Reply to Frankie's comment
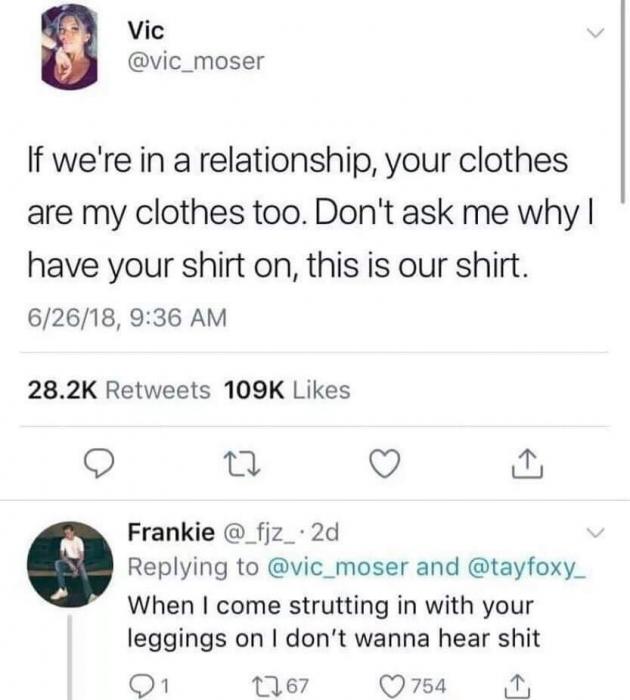The width and height of the screenshot is (630, 700). coord(142,683)
